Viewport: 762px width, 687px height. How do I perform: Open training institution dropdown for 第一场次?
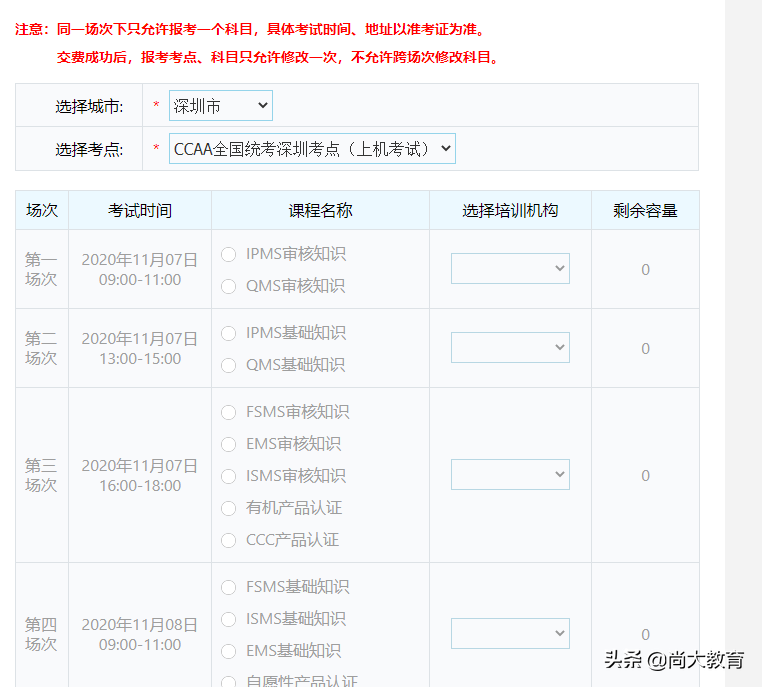pyautogui.click(x=510, y=268)
